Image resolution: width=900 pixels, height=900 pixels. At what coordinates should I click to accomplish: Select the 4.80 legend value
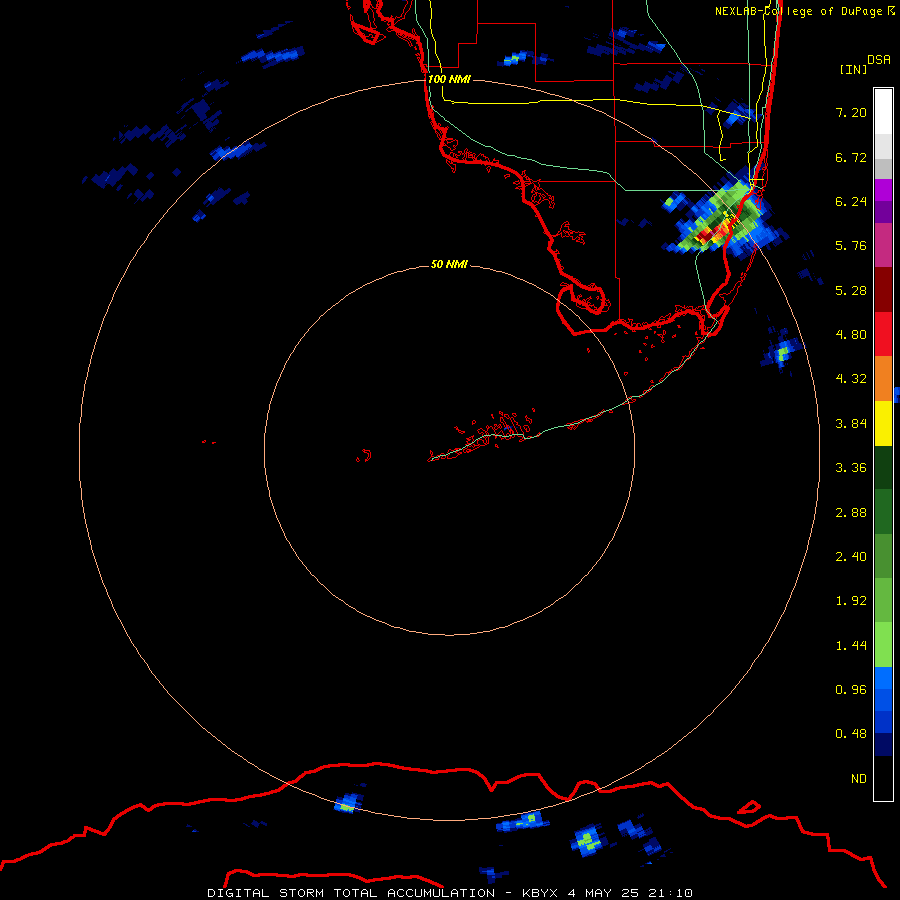[x=851, y=335]
